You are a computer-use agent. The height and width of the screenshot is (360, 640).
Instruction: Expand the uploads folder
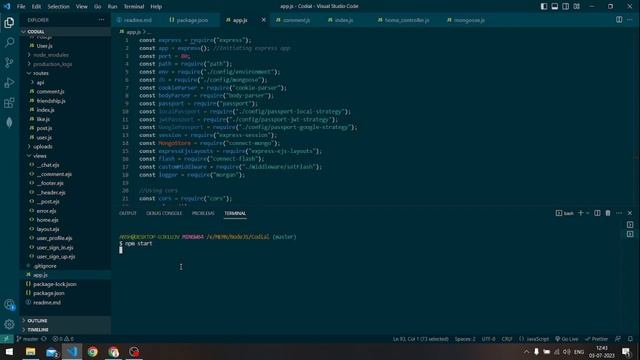(x=65, y=147)
